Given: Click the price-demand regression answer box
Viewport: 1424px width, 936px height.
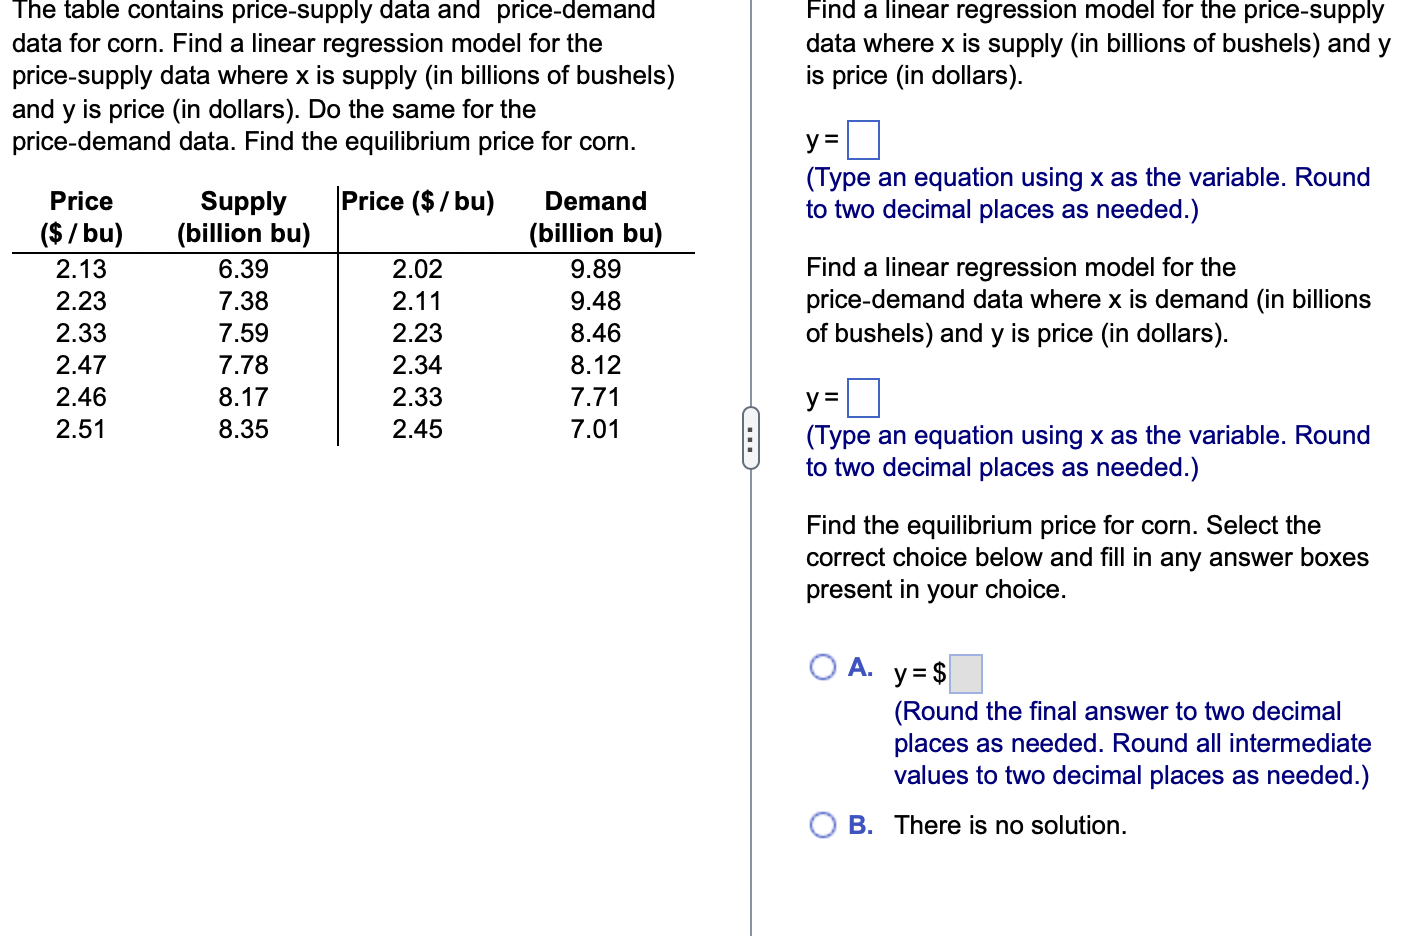Looking at the screenshot, I should pos(862,397).
